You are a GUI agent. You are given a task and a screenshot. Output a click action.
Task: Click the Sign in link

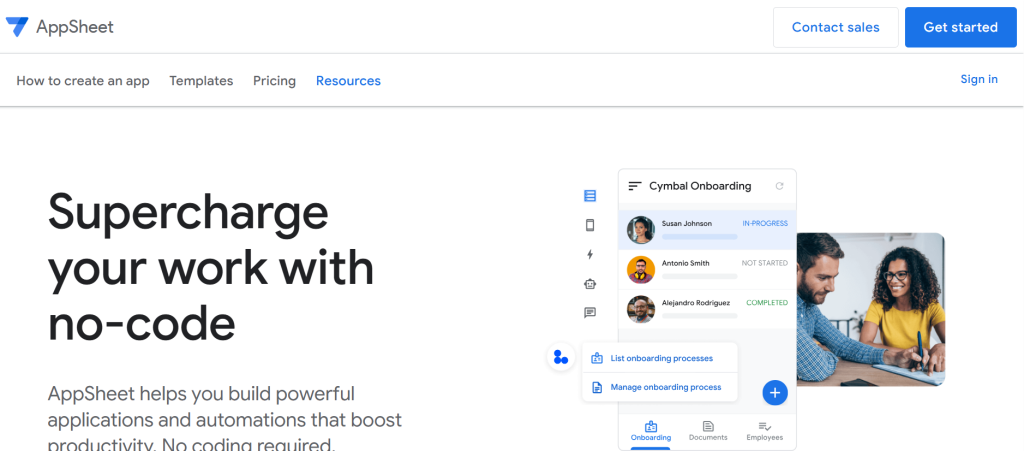[978, 80]
